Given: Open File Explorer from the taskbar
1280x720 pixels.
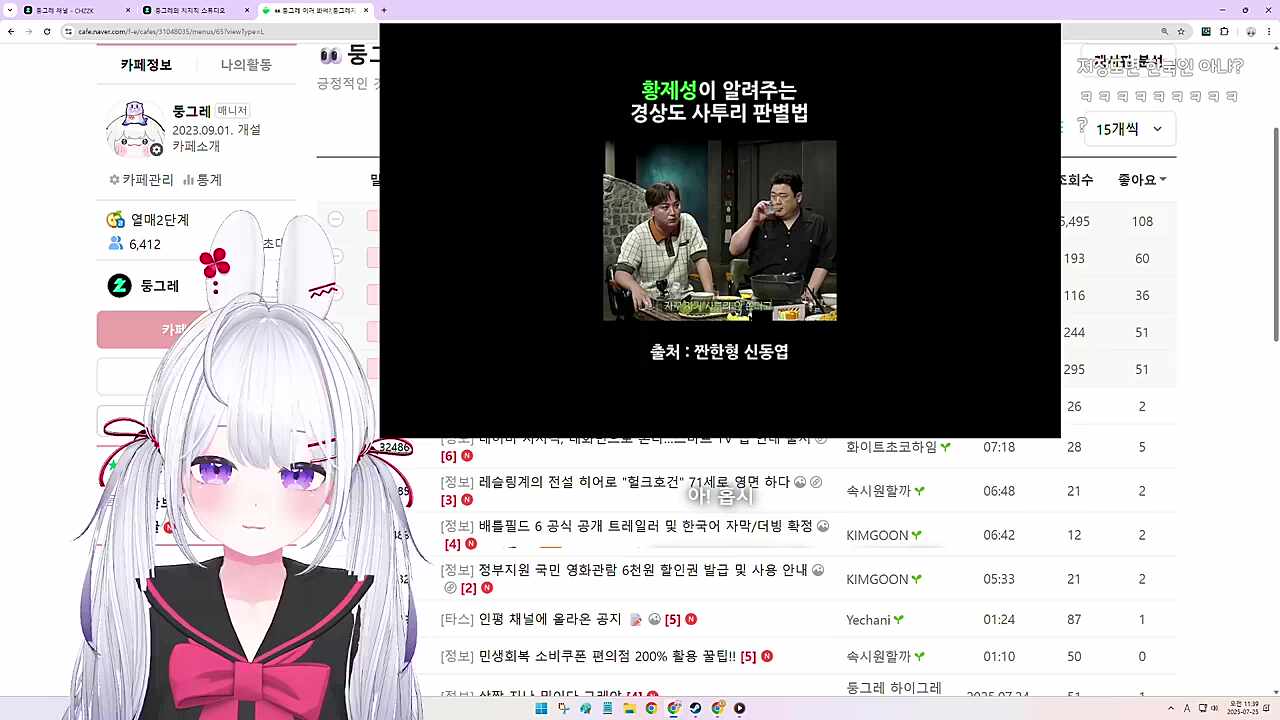Looking at the screenshot, I should [629, 708].
